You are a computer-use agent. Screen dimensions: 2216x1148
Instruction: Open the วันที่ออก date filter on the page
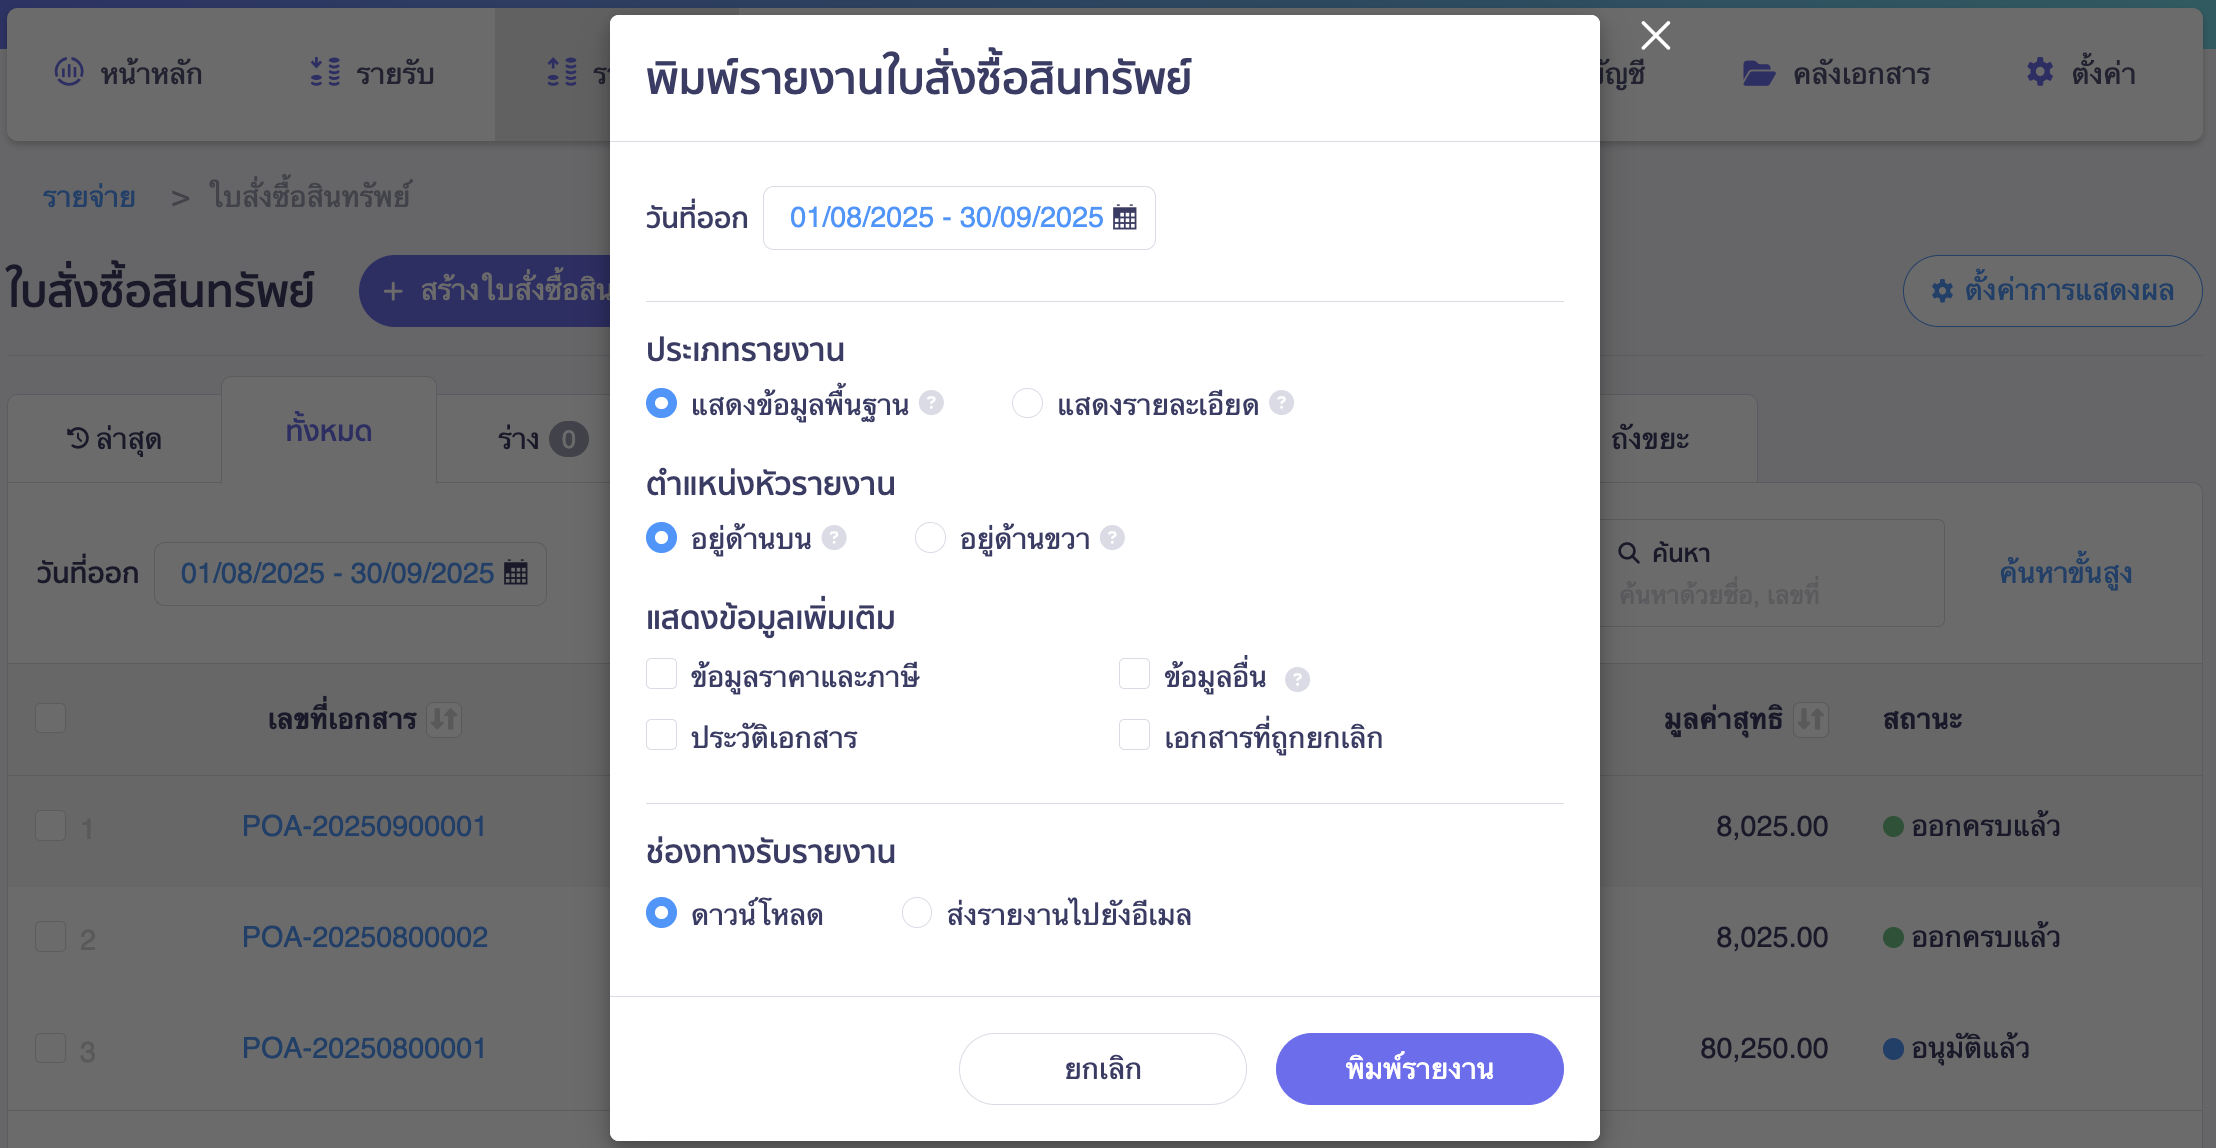click(350, 573)
